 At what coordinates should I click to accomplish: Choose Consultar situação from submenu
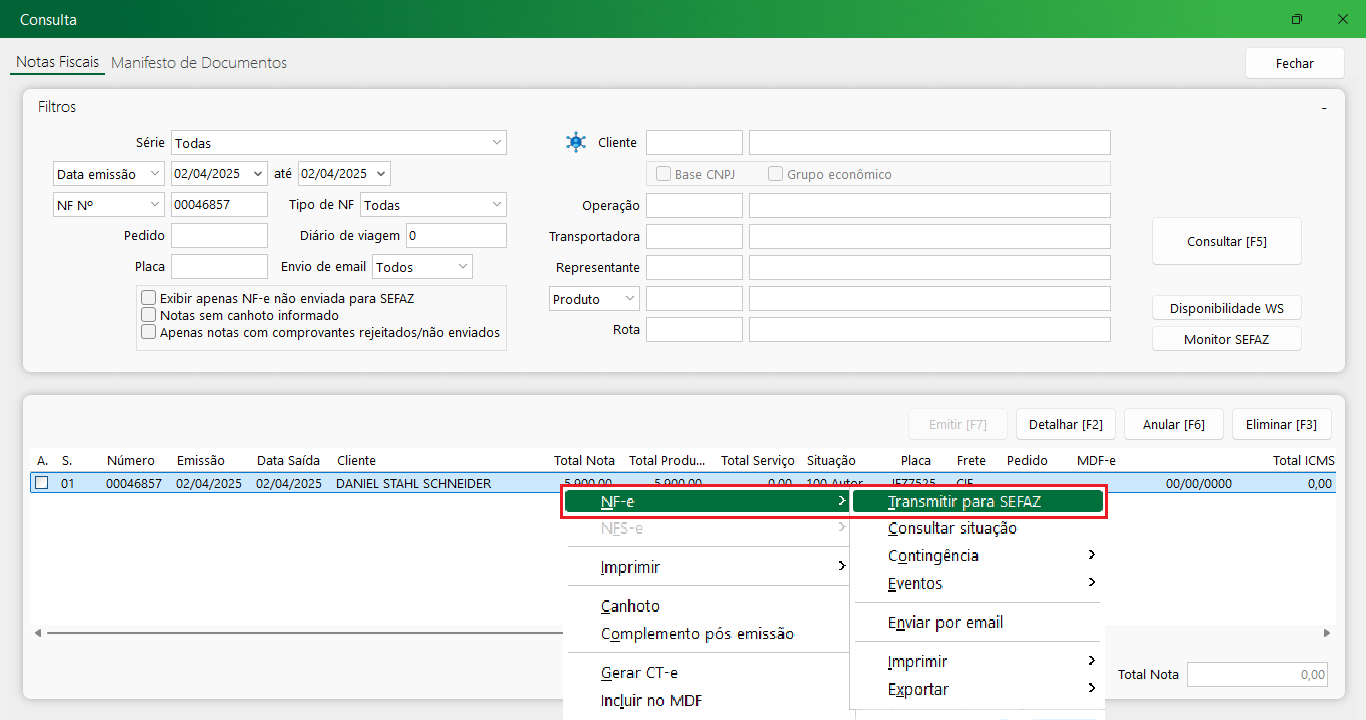pyautogui.click(x=952, y=529)
